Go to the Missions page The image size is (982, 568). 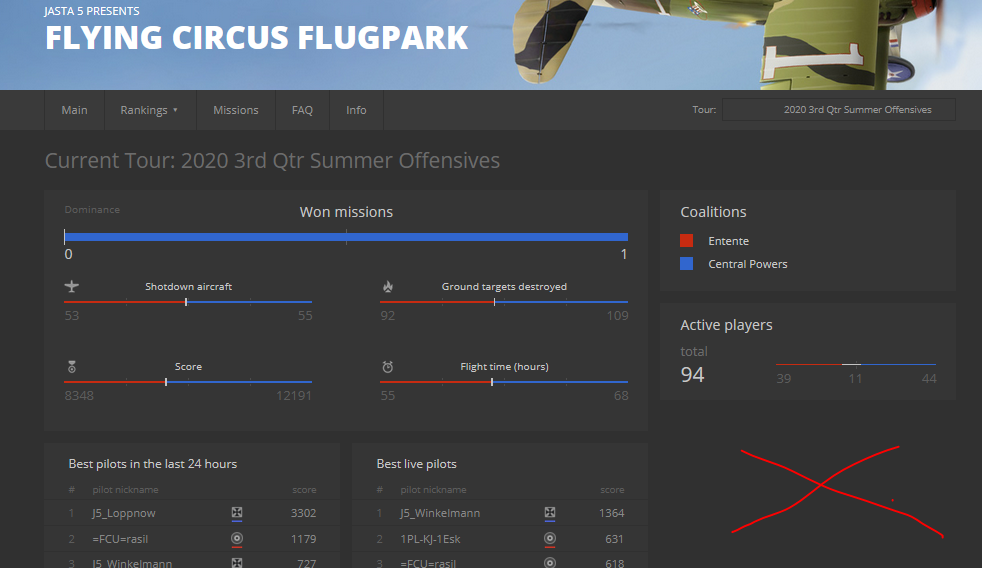tap(235, 110)
